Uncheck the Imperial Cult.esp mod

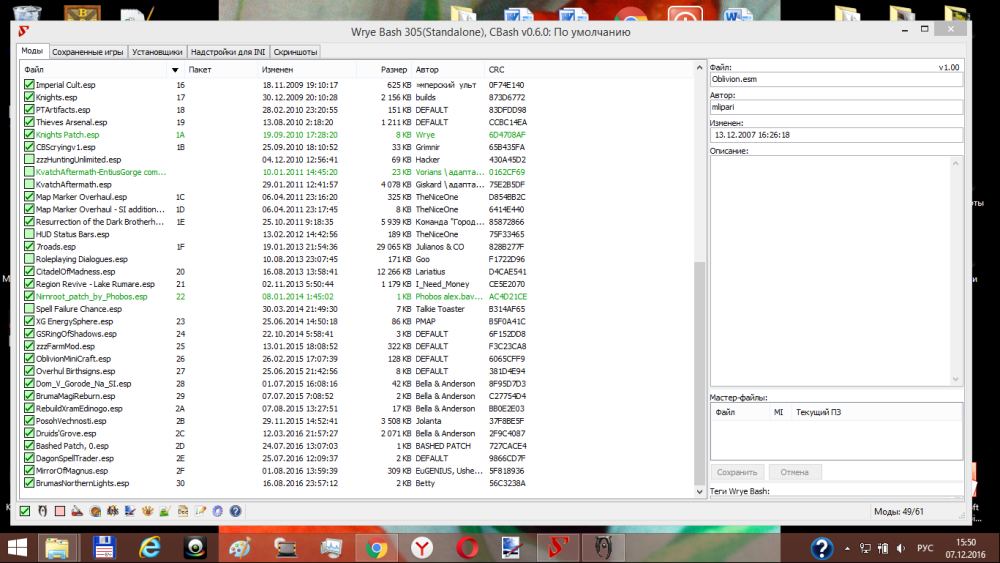point(29,84)
